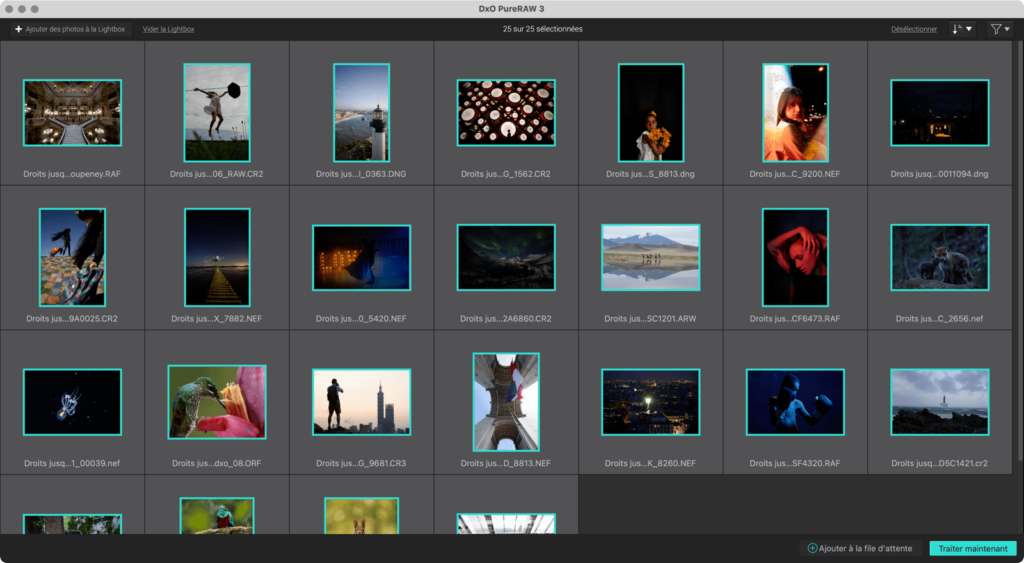Select the night pier thumbnail X_7882.NEF
The height and width of the screenshot is (563, 1024).
pyautogui.click(x=217, y=257)
